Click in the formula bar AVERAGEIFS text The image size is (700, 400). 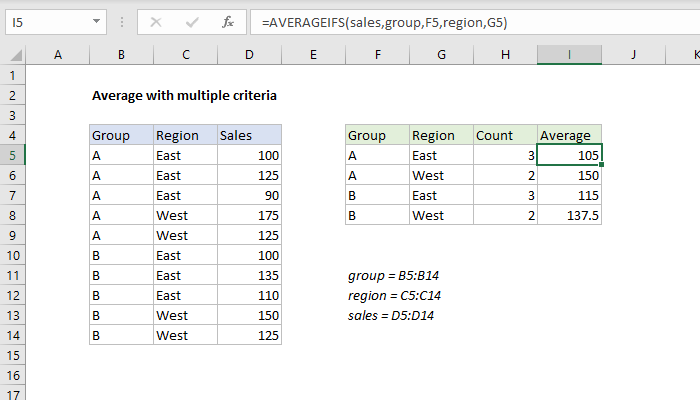click(383, 20)
